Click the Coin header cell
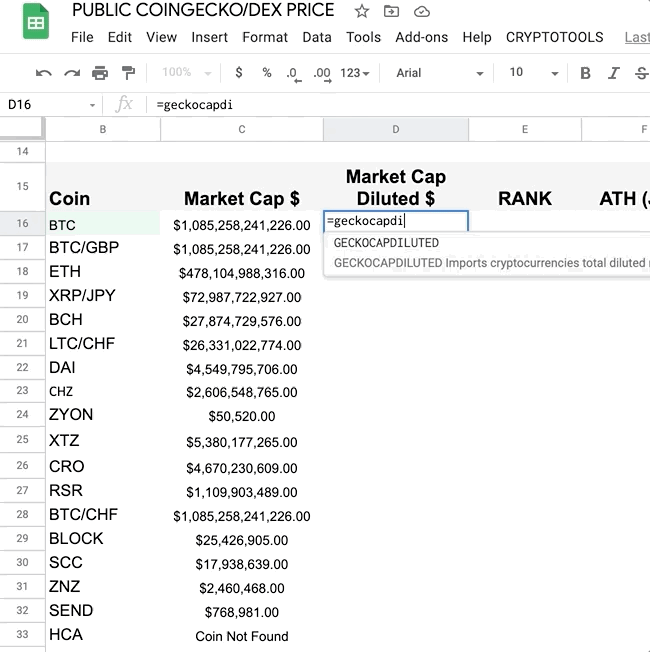This screenshot has width=650, height=652. (x=103, y=187)
